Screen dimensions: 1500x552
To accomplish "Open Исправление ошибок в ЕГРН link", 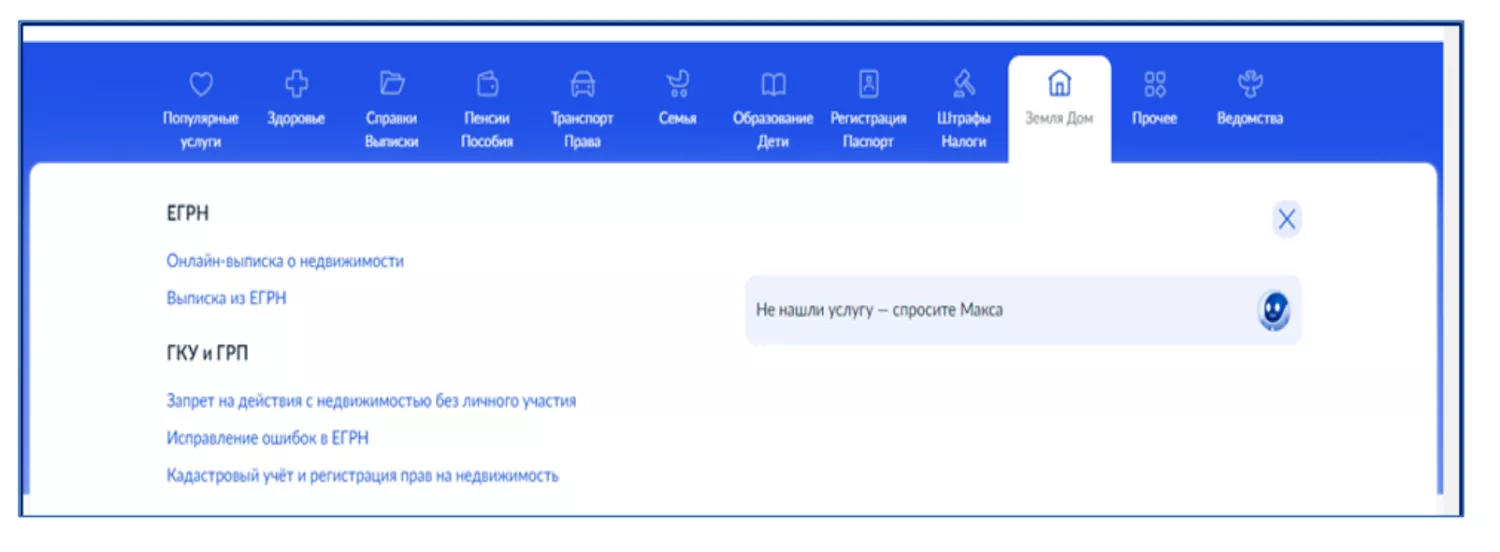I will [x=268, y=438].
